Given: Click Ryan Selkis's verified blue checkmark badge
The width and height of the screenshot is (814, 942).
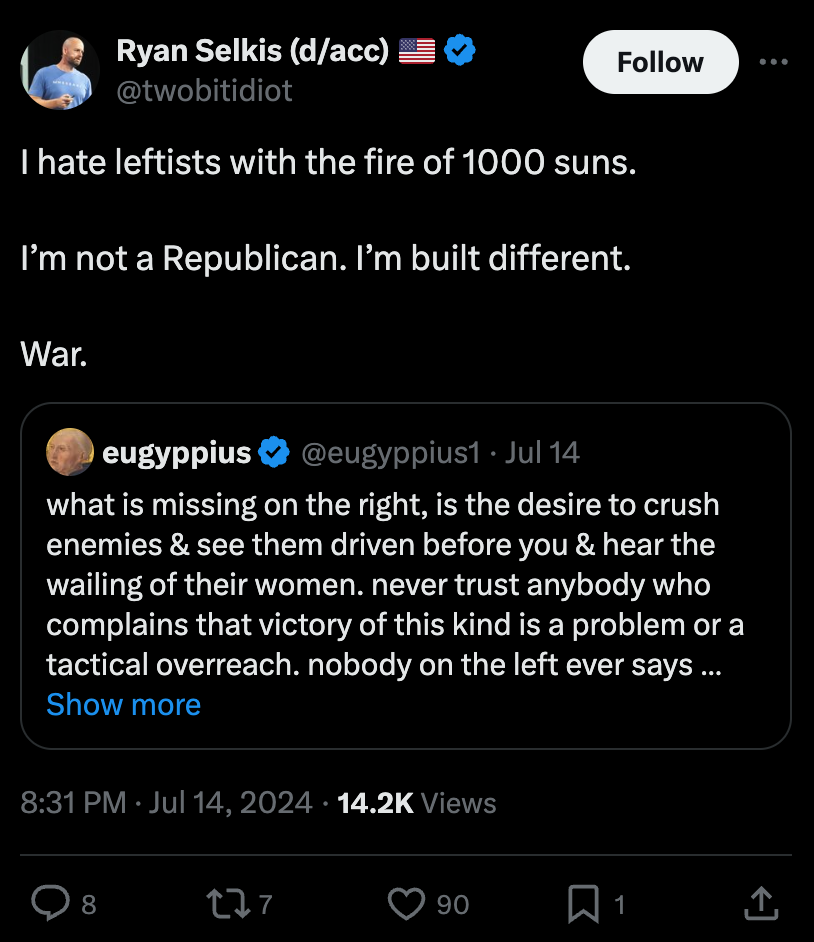Looking at the screenshot, I should point(459,48).
